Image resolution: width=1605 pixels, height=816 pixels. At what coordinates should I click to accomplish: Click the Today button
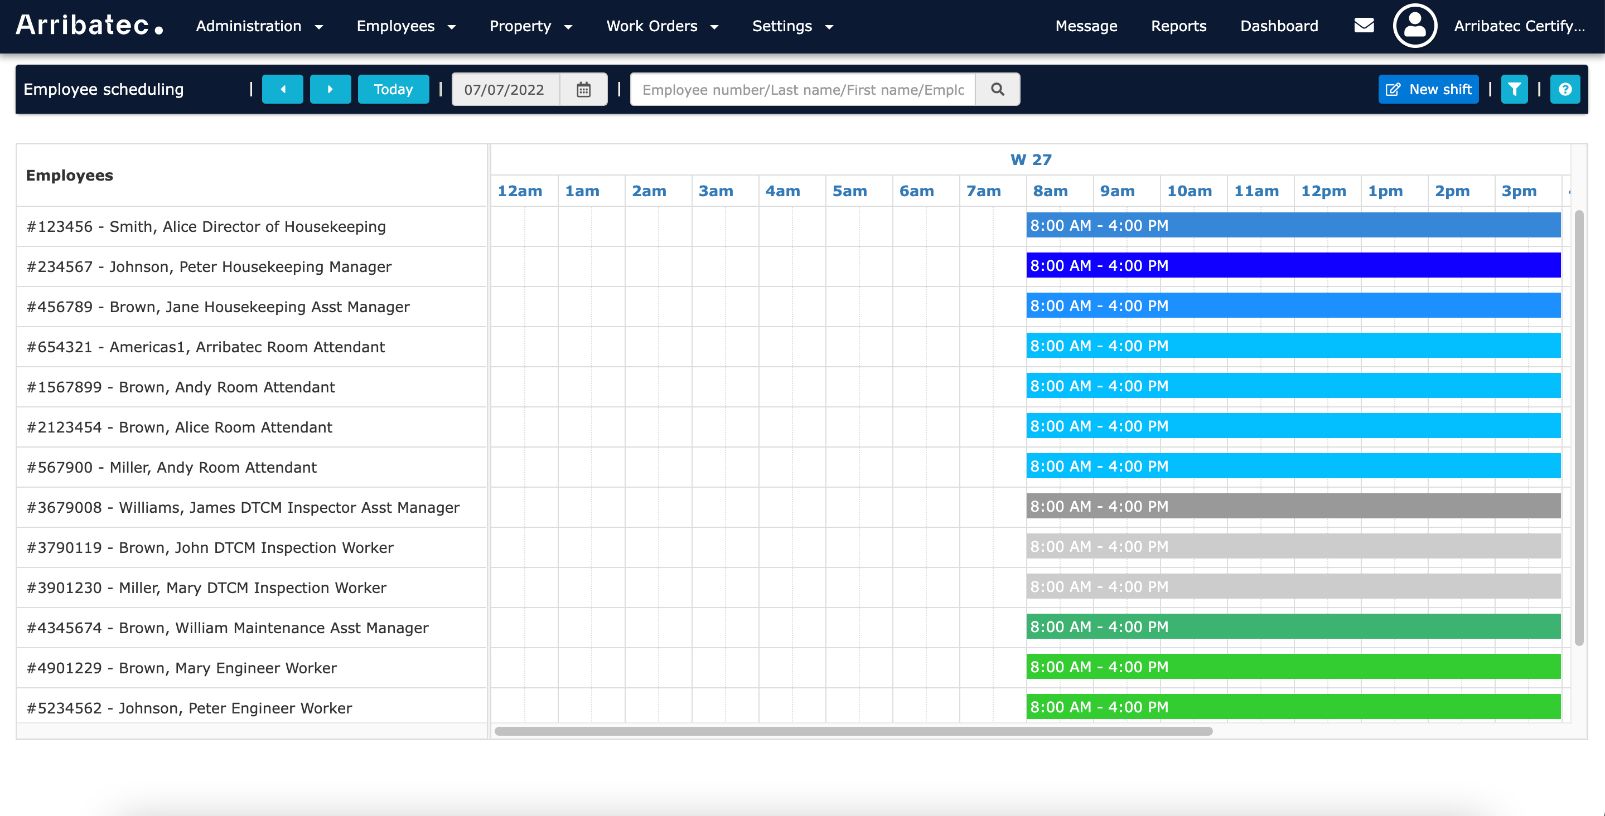[393, 90]
